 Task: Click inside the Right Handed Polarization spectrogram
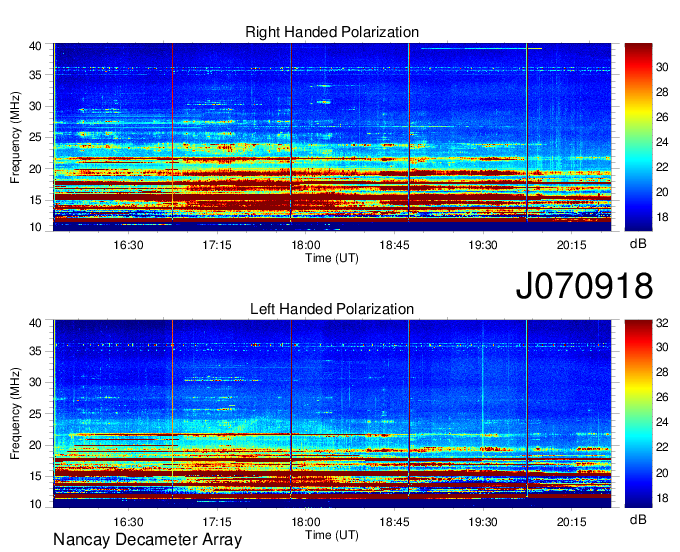(x=332, y=137)
